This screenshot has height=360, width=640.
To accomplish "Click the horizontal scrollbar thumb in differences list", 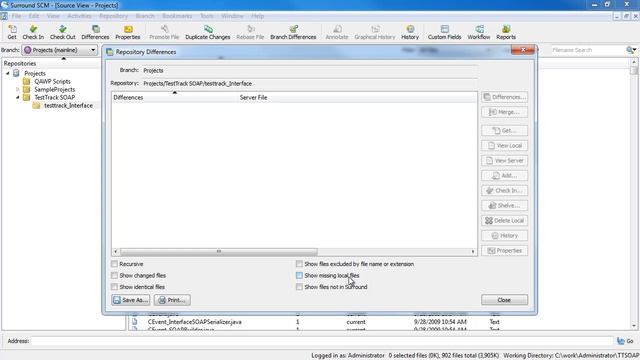I will (x=219, y=251).
